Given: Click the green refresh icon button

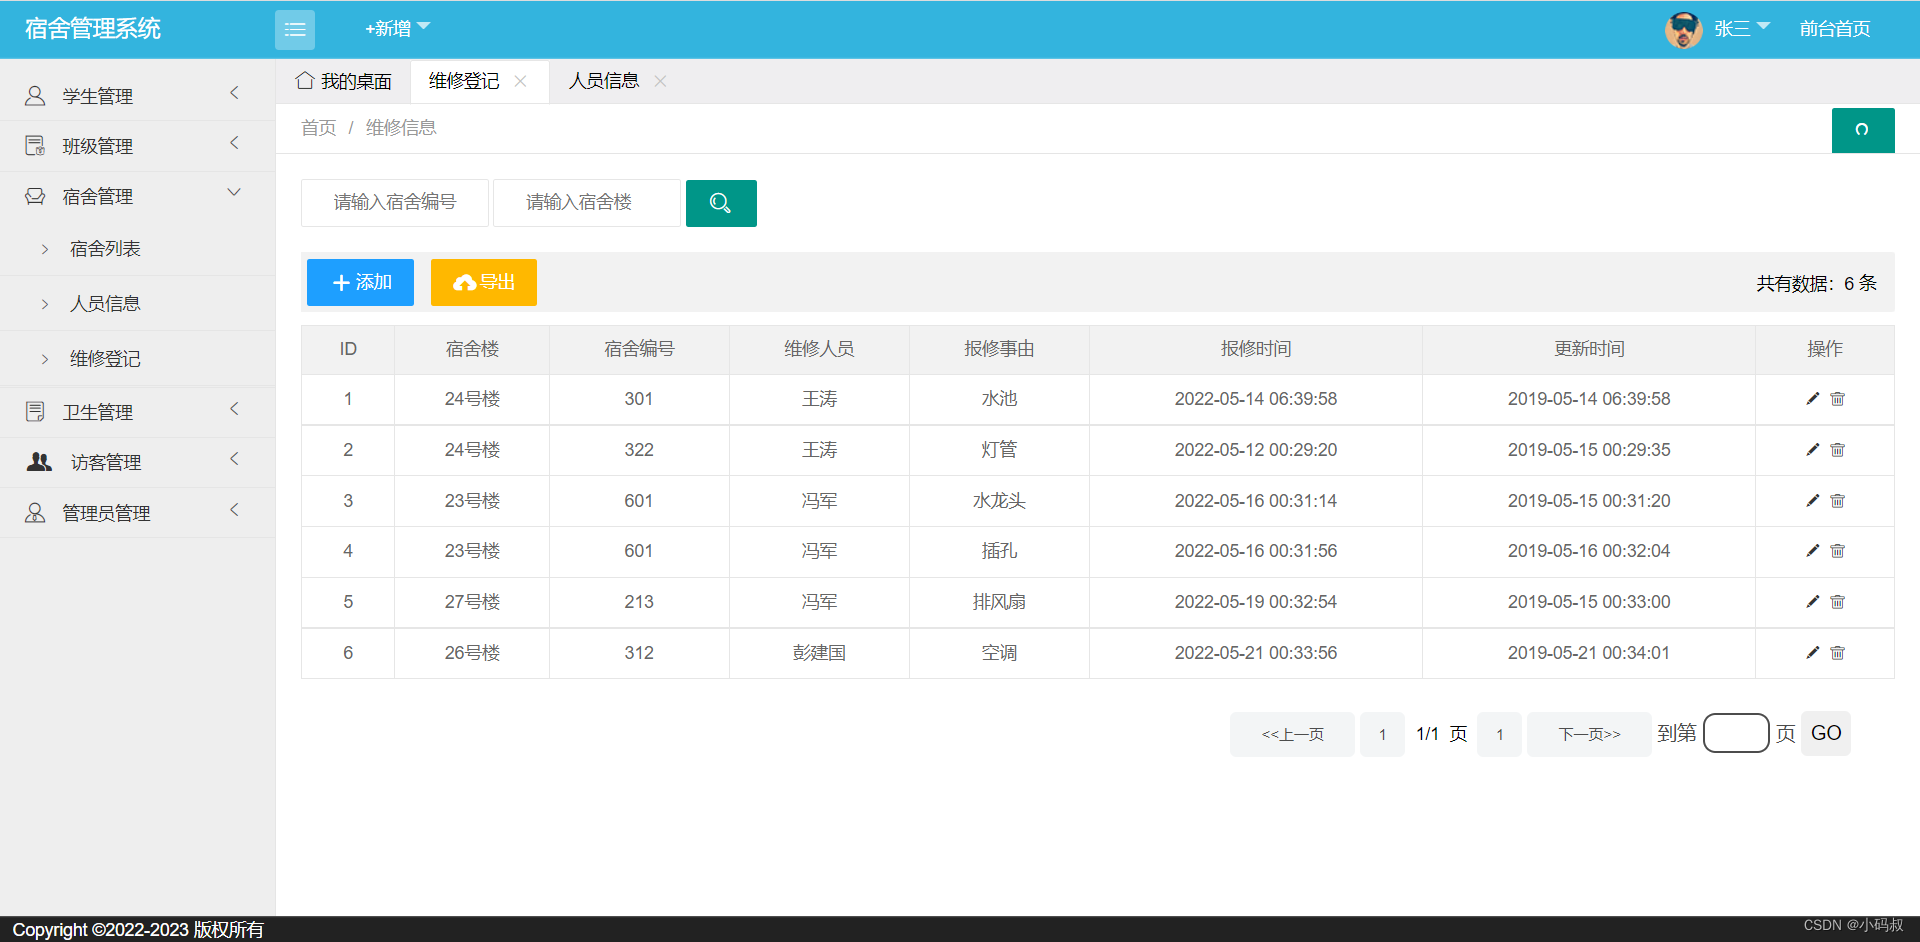Looking at the screenshot, I should (x=1862, y=130).
